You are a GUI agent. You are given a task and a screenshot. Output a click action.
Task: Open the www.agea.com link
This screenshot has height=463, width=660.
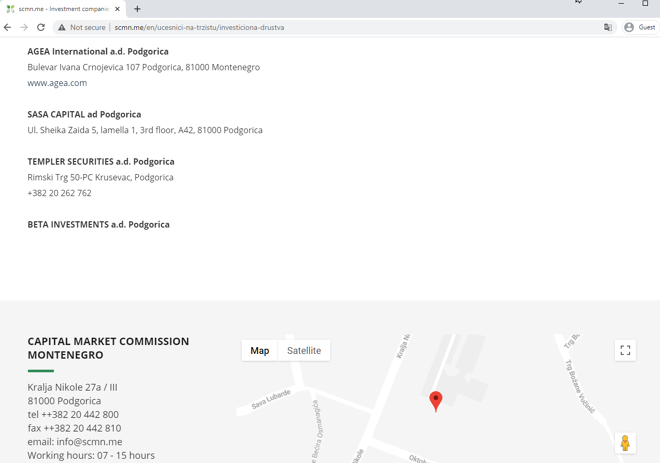pyautogui.click(x=57, y=83)
